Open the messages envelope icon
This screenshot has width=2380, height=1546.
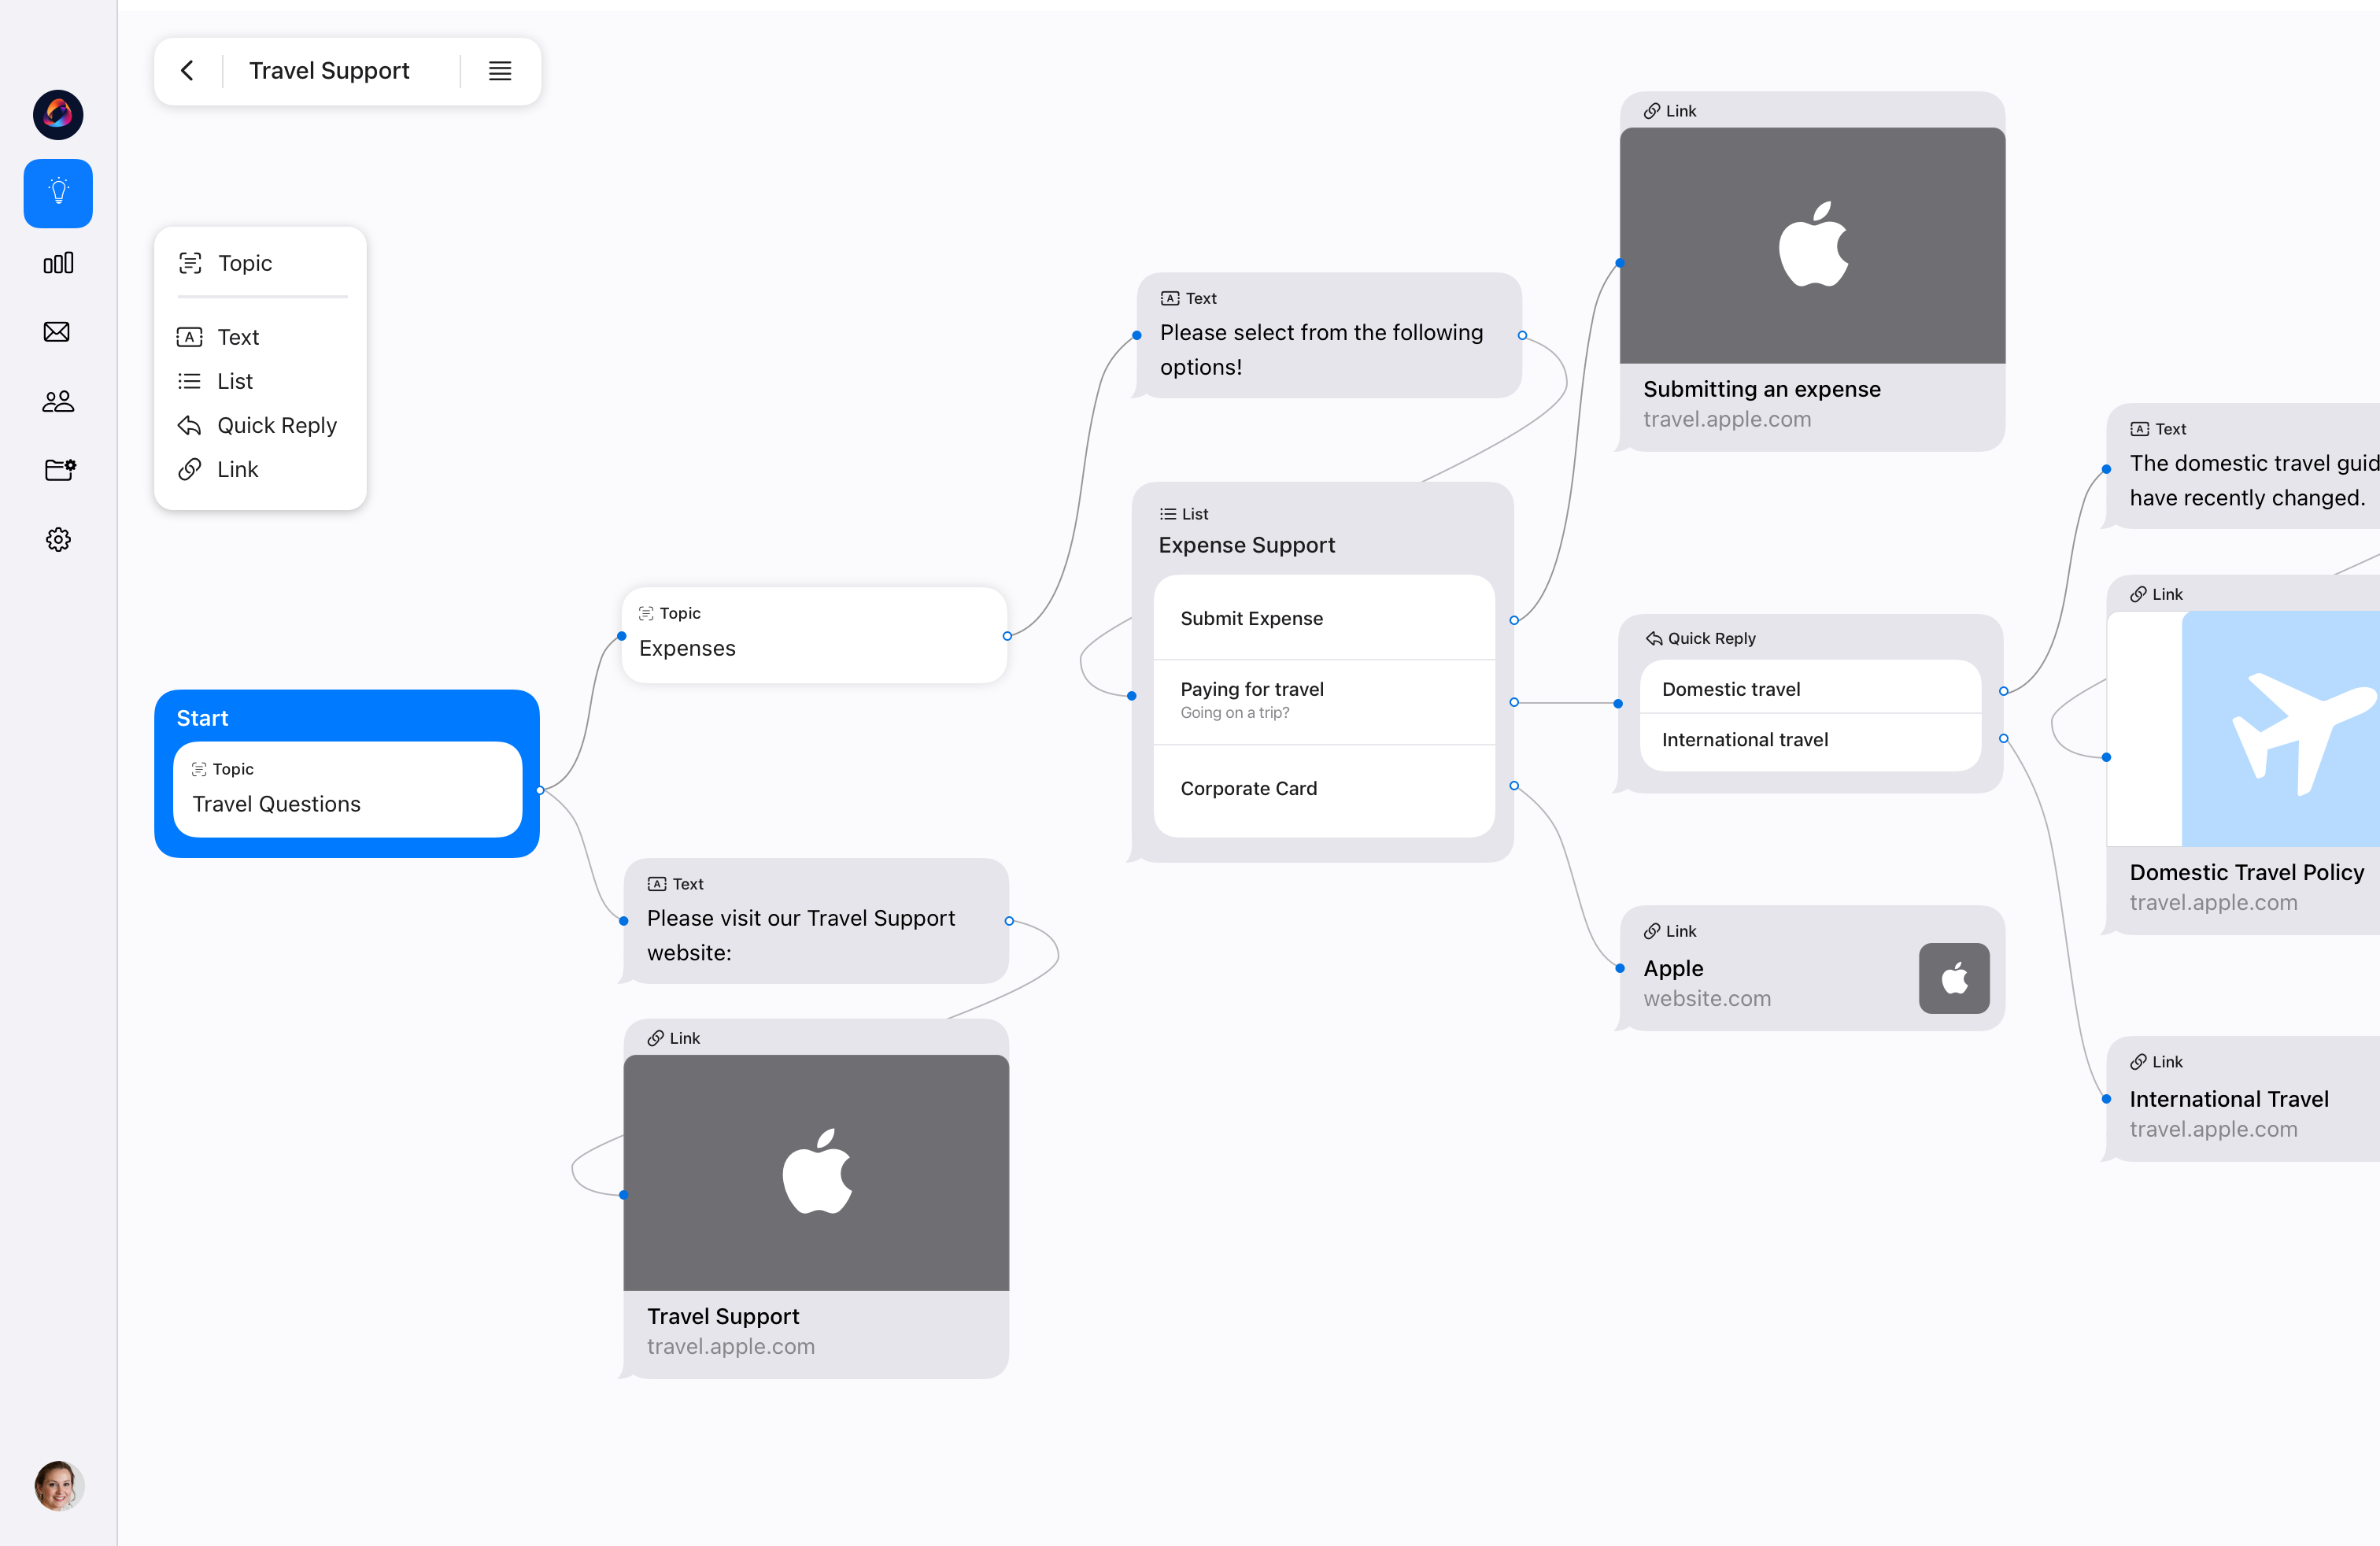[57, 332]
